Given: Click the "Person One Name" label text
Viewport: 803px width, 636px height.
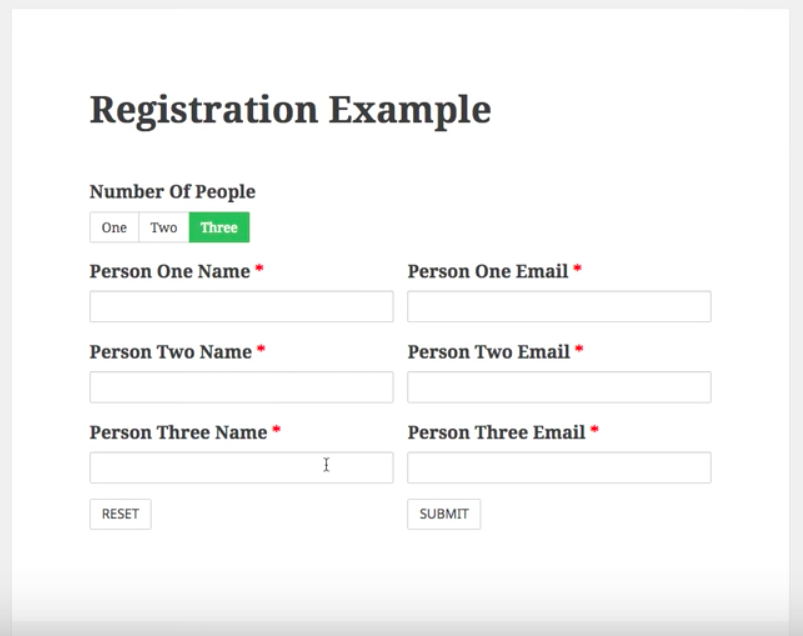Looking at the screenshot, I should click(x=170, y=271).
